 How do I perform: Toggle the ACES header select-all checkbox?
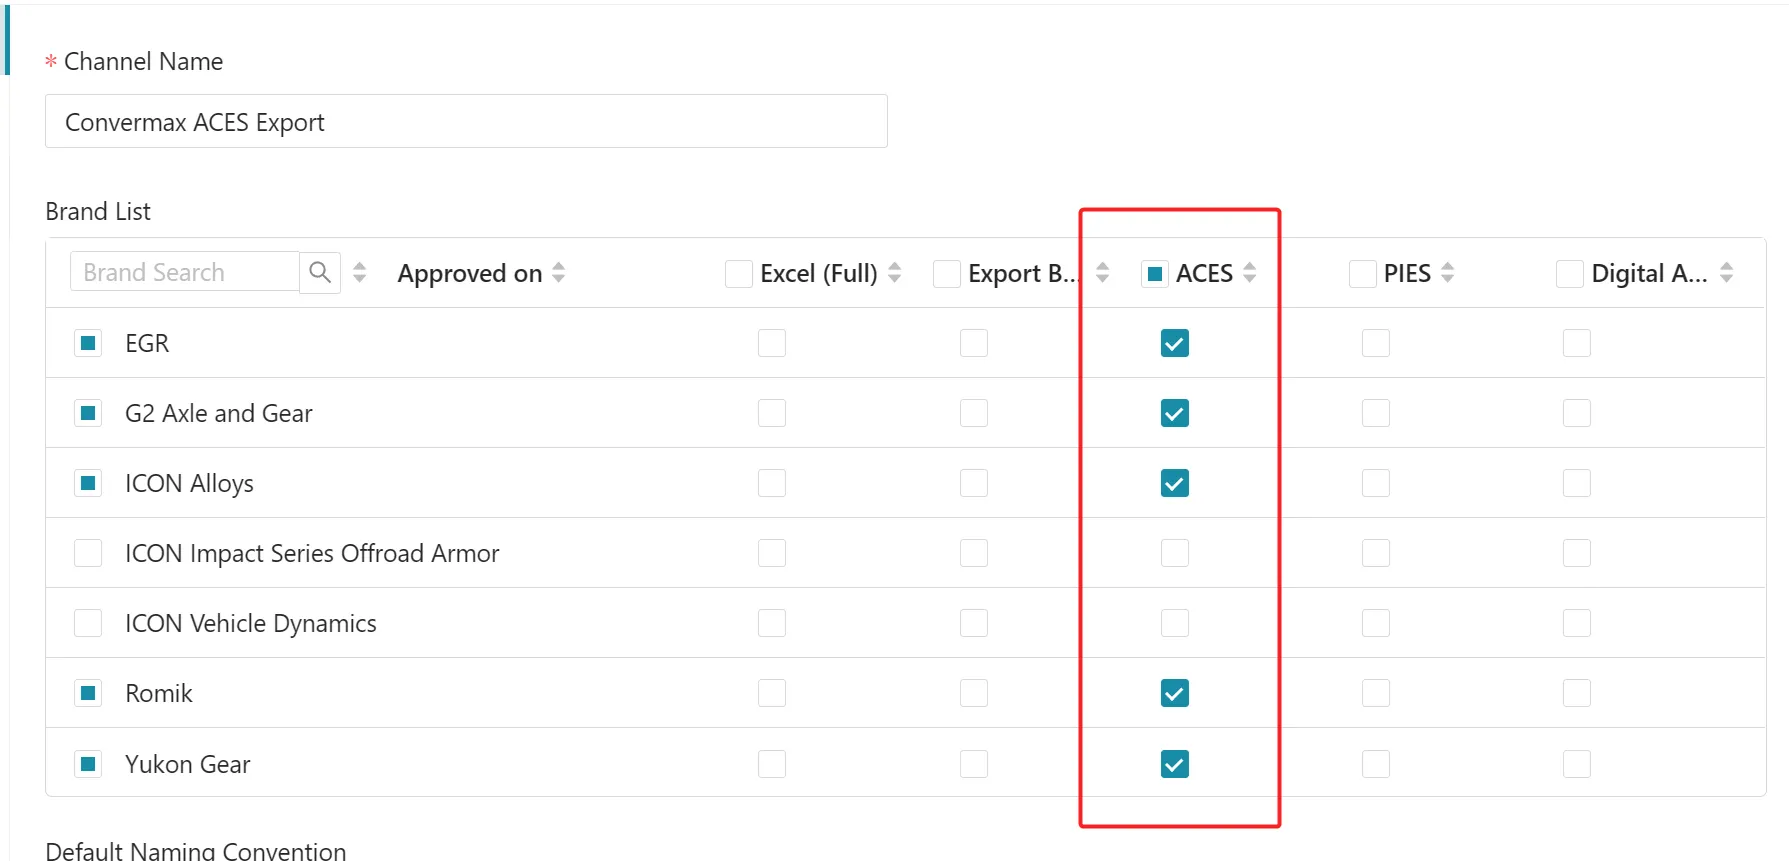click(1155, 273)
